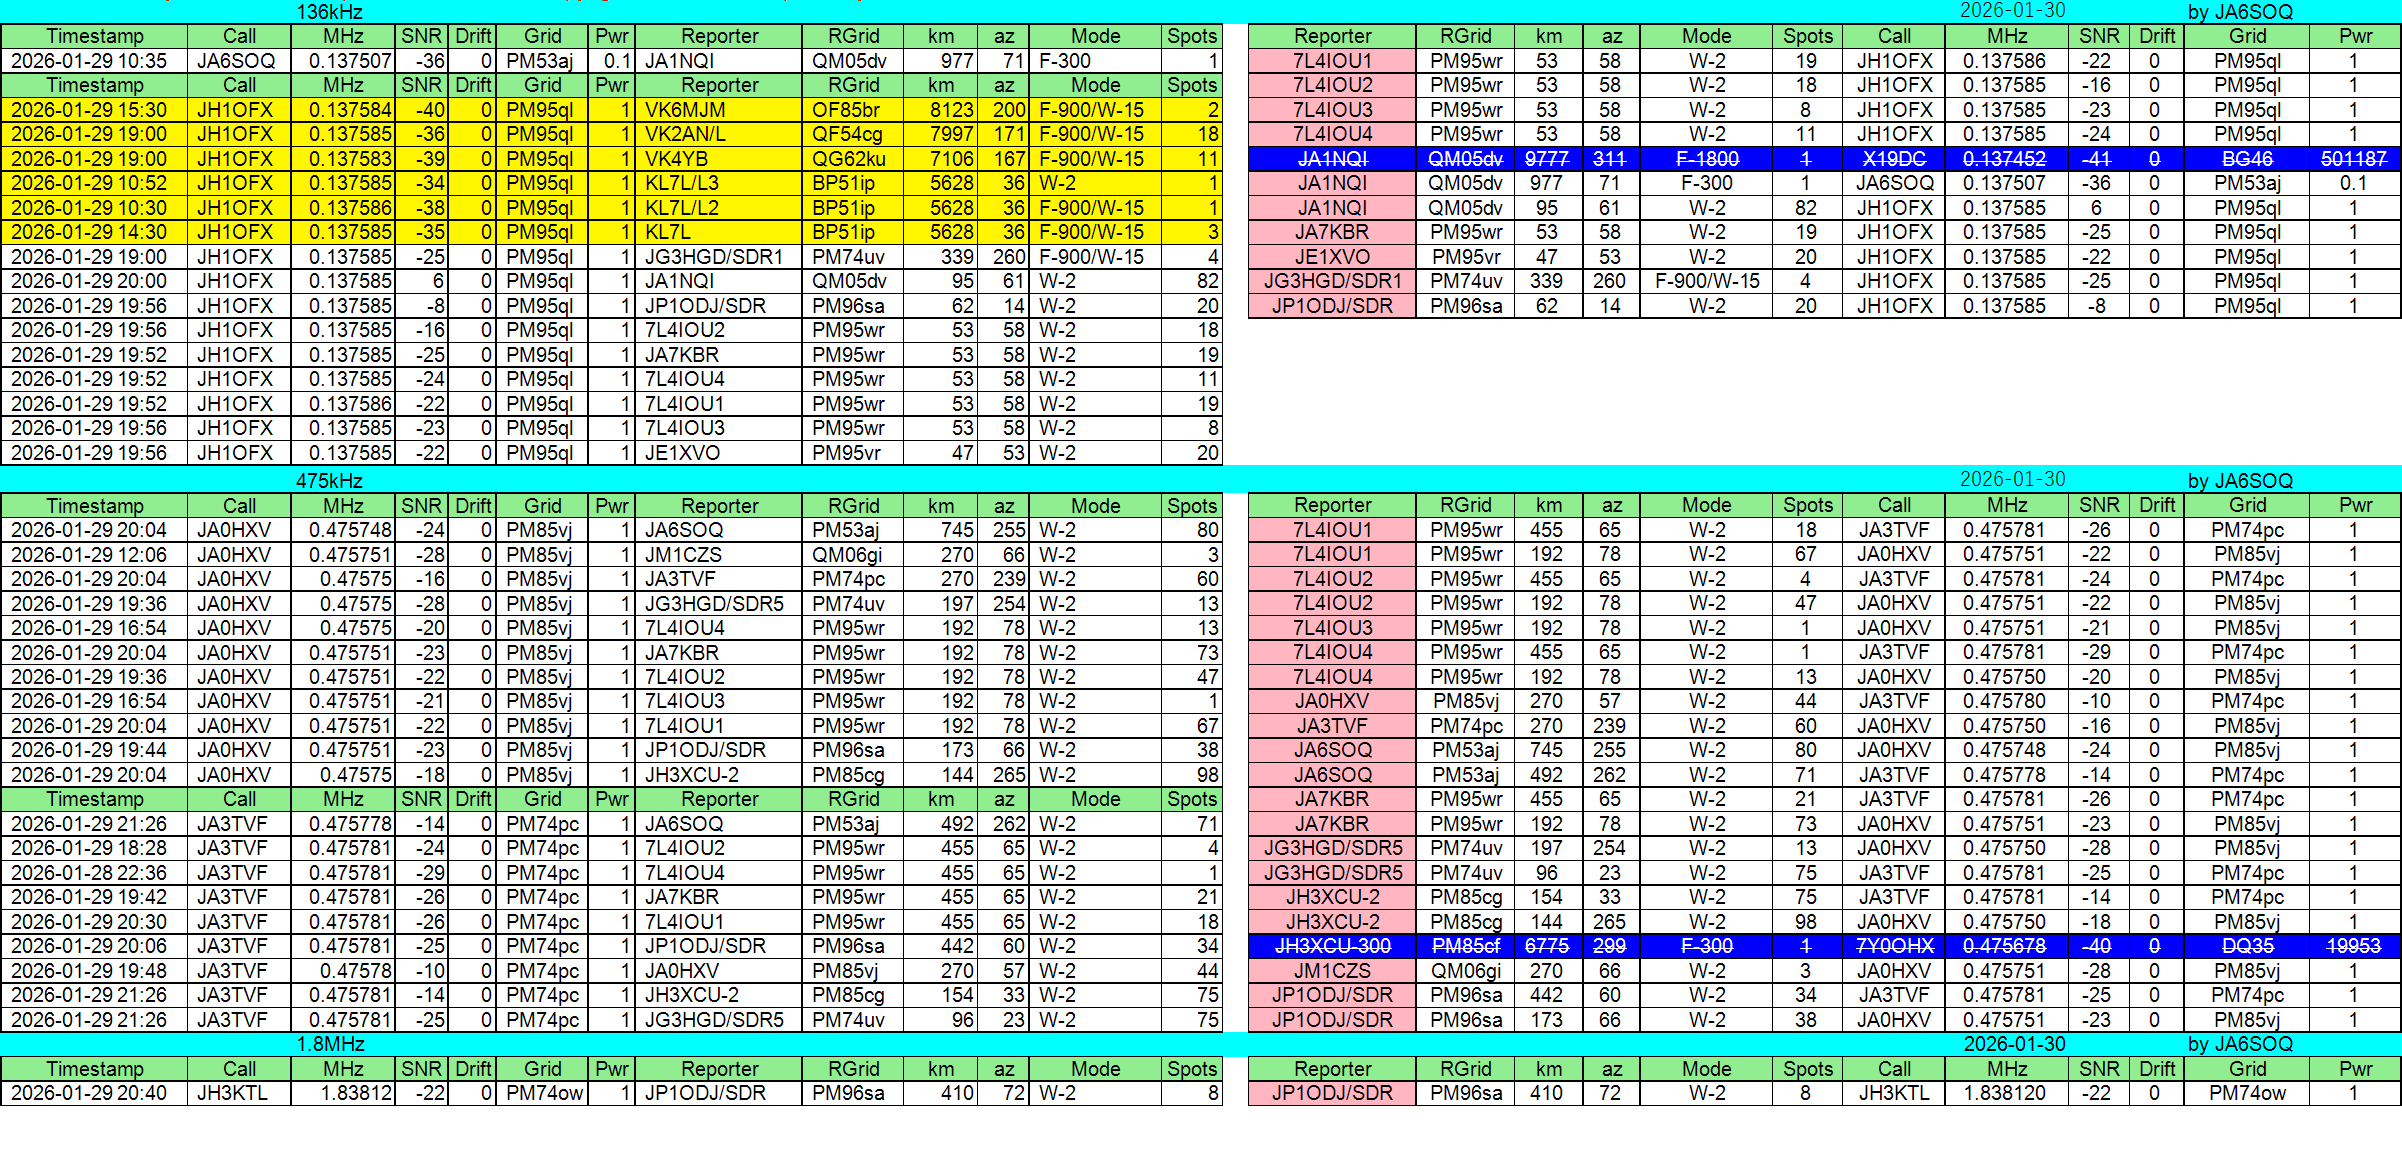
Task: Select the 1.838120 MHz cell
Action: (x=2005, y=1093)
